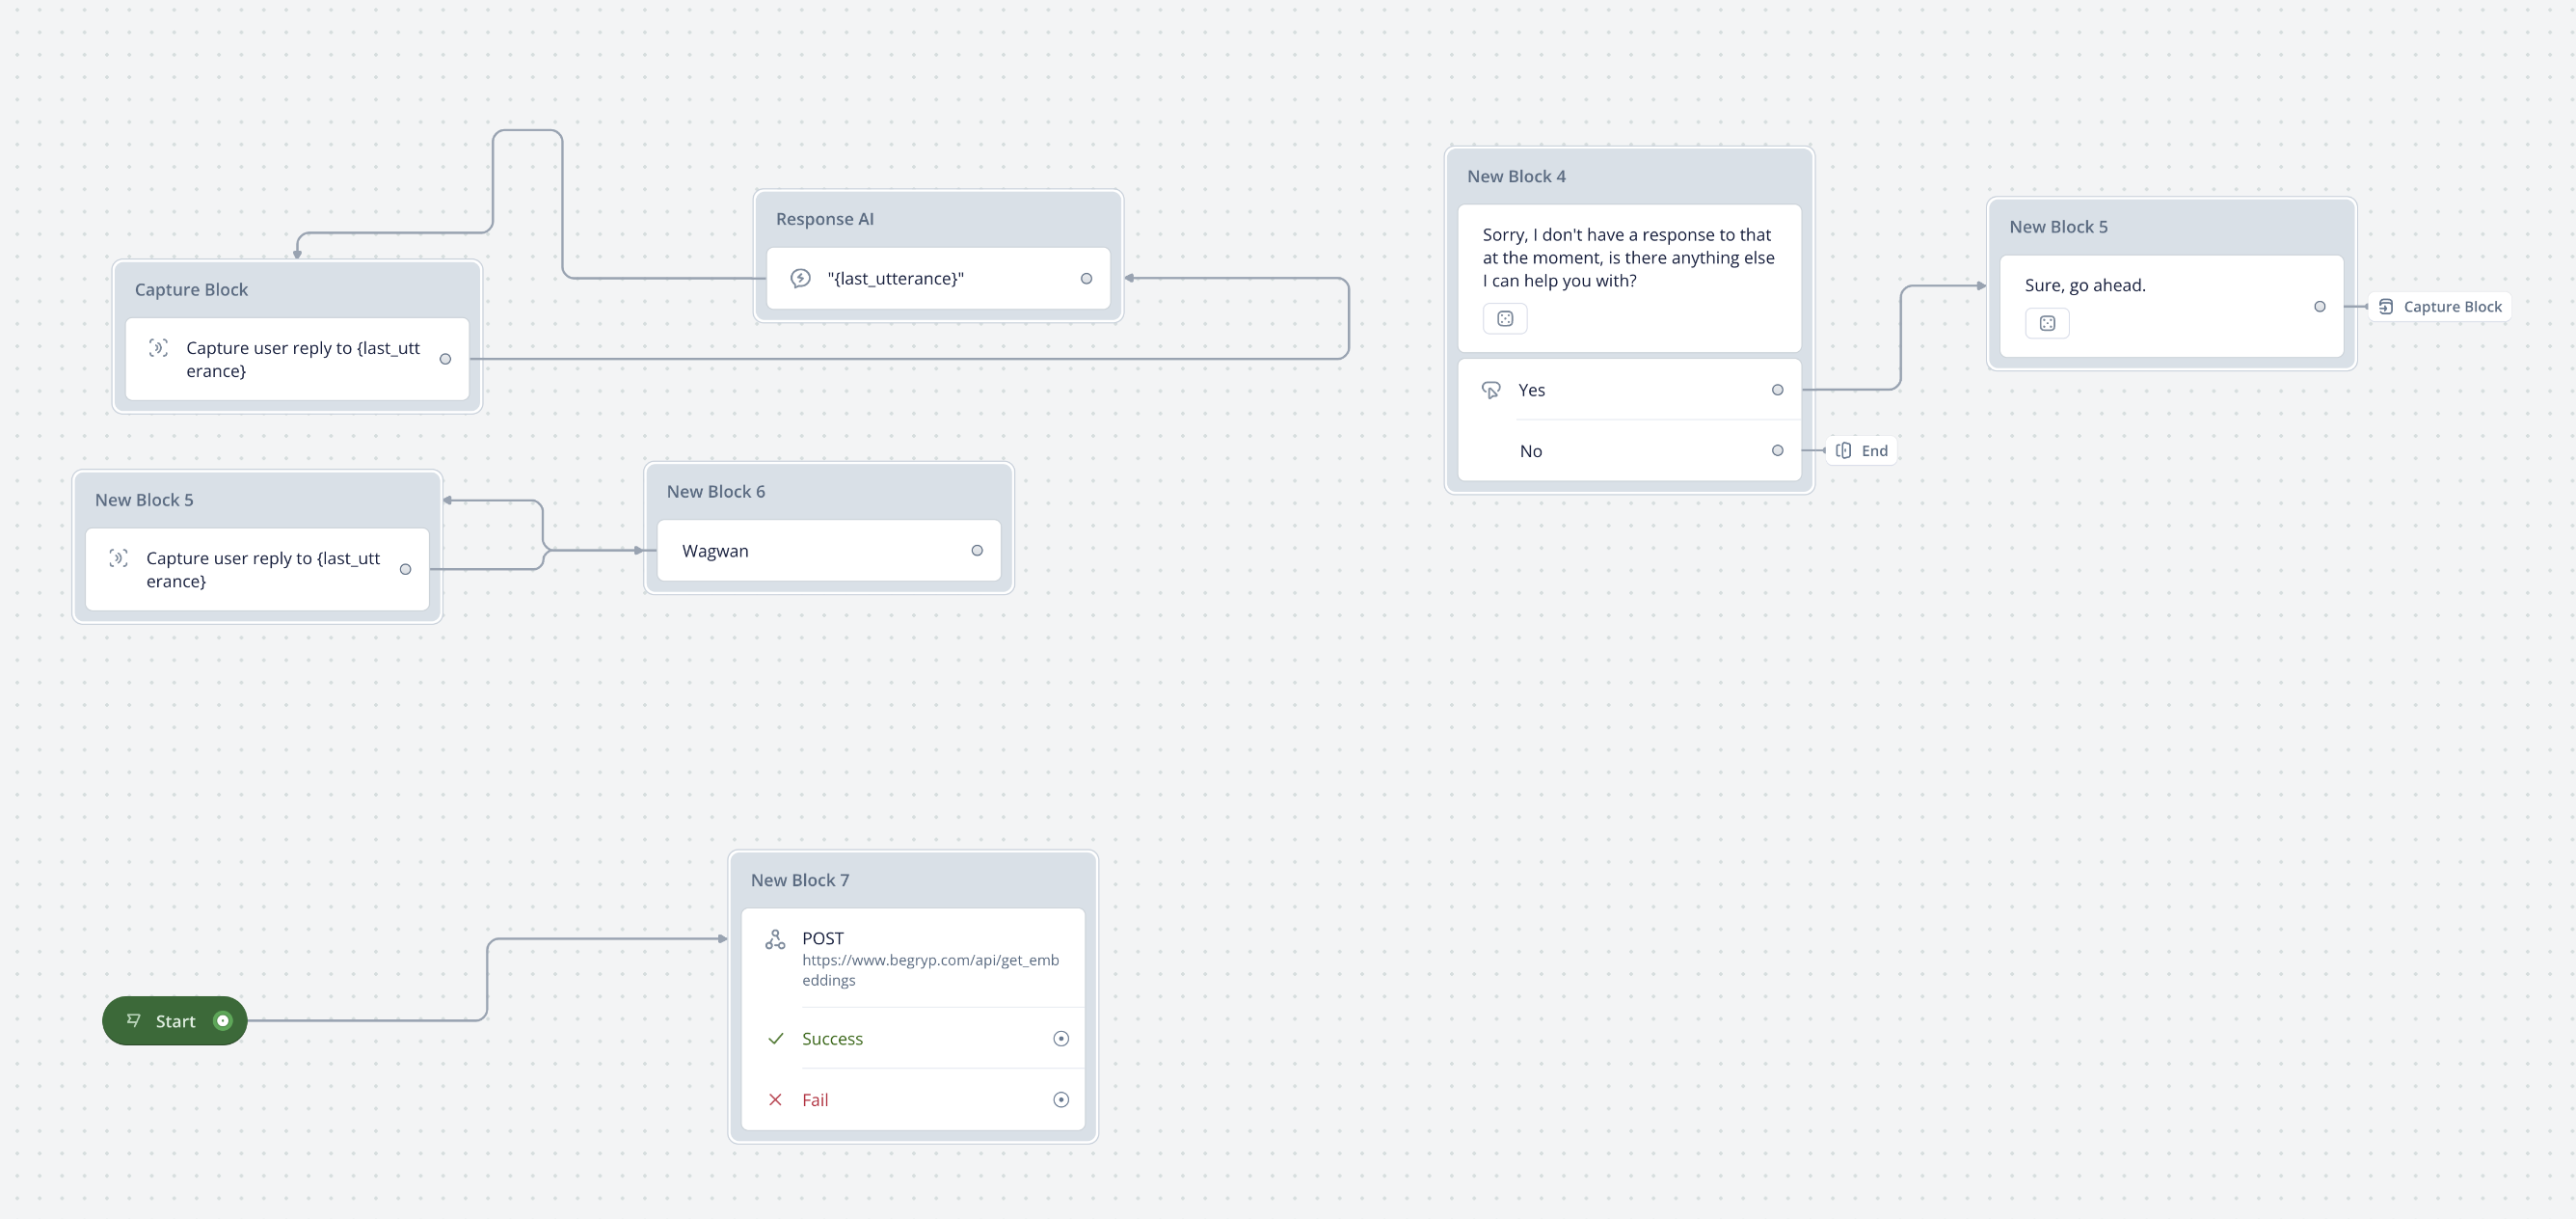Click the New Block 7 header title
The width and height of the screenshot is (2576, 1219).
click(800, 880)
